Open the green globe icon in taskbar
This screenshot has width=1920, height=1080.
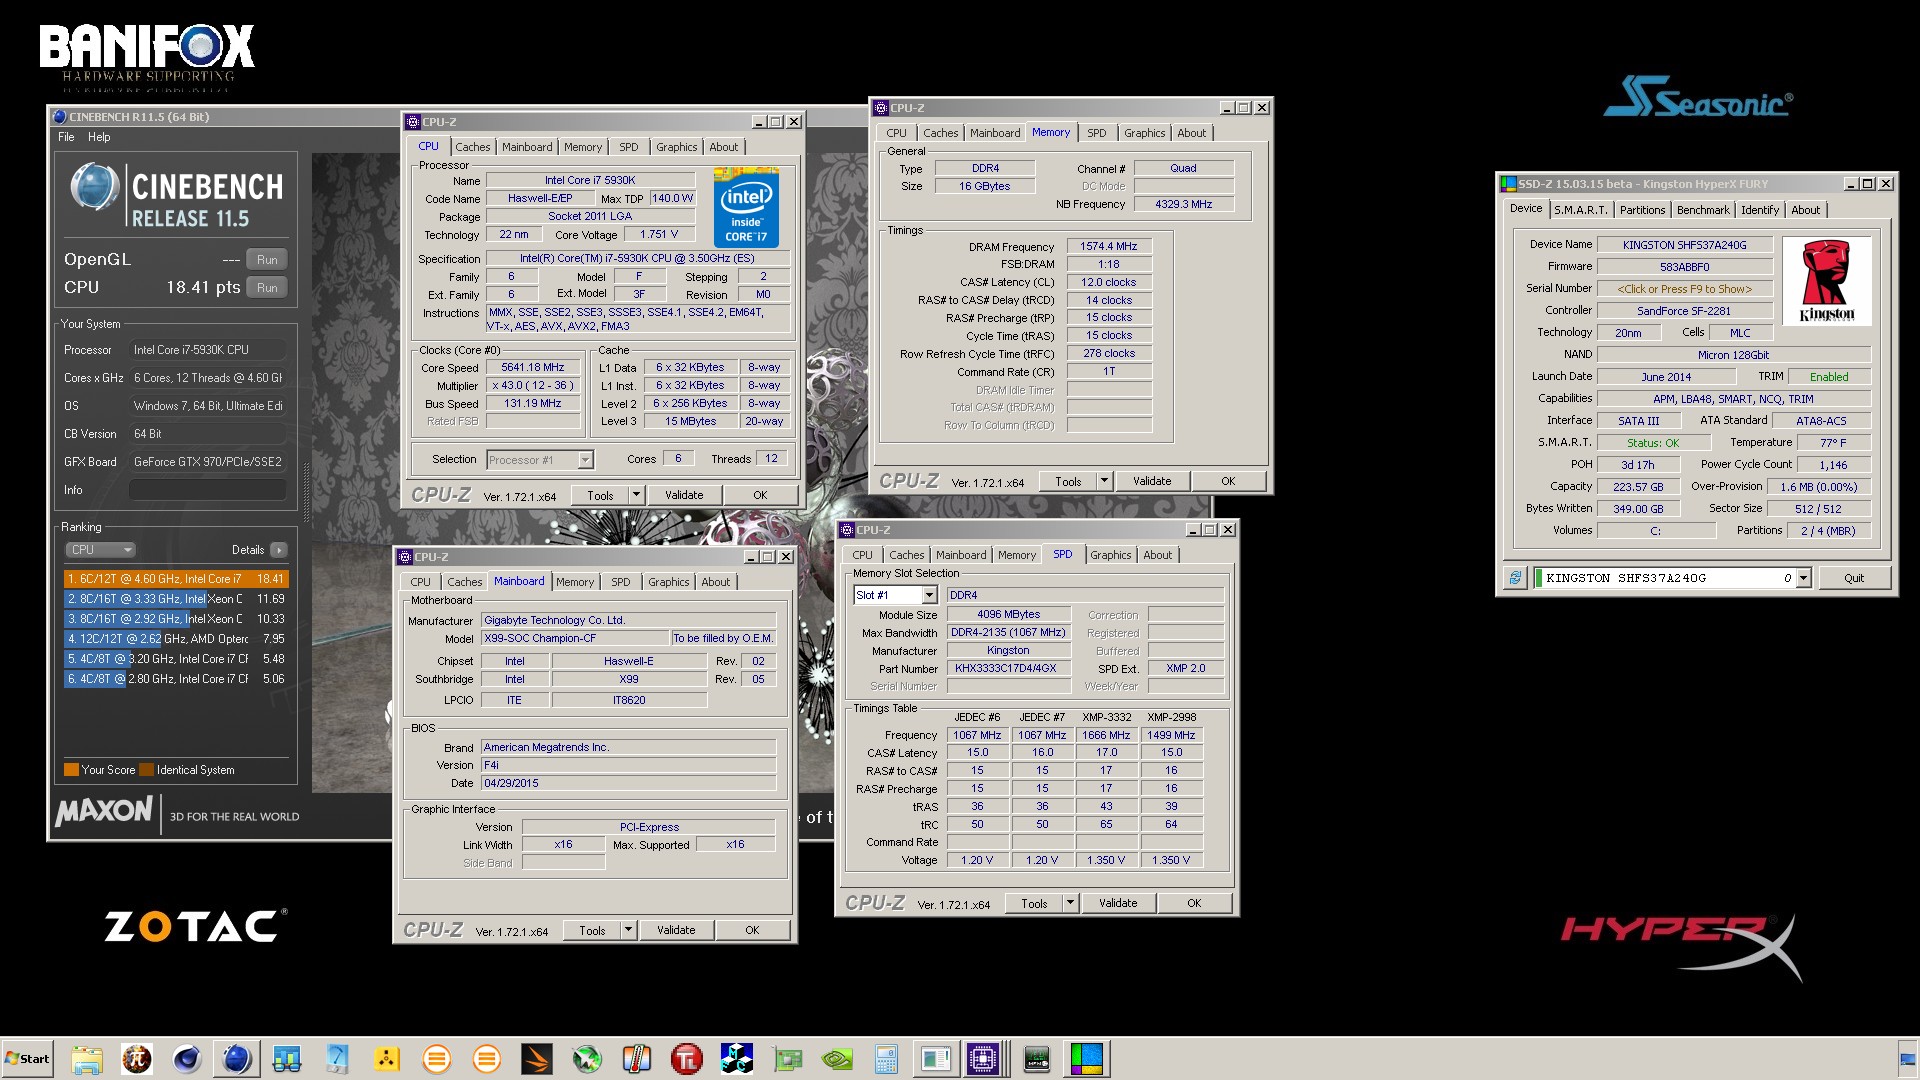pos(587,1059)
